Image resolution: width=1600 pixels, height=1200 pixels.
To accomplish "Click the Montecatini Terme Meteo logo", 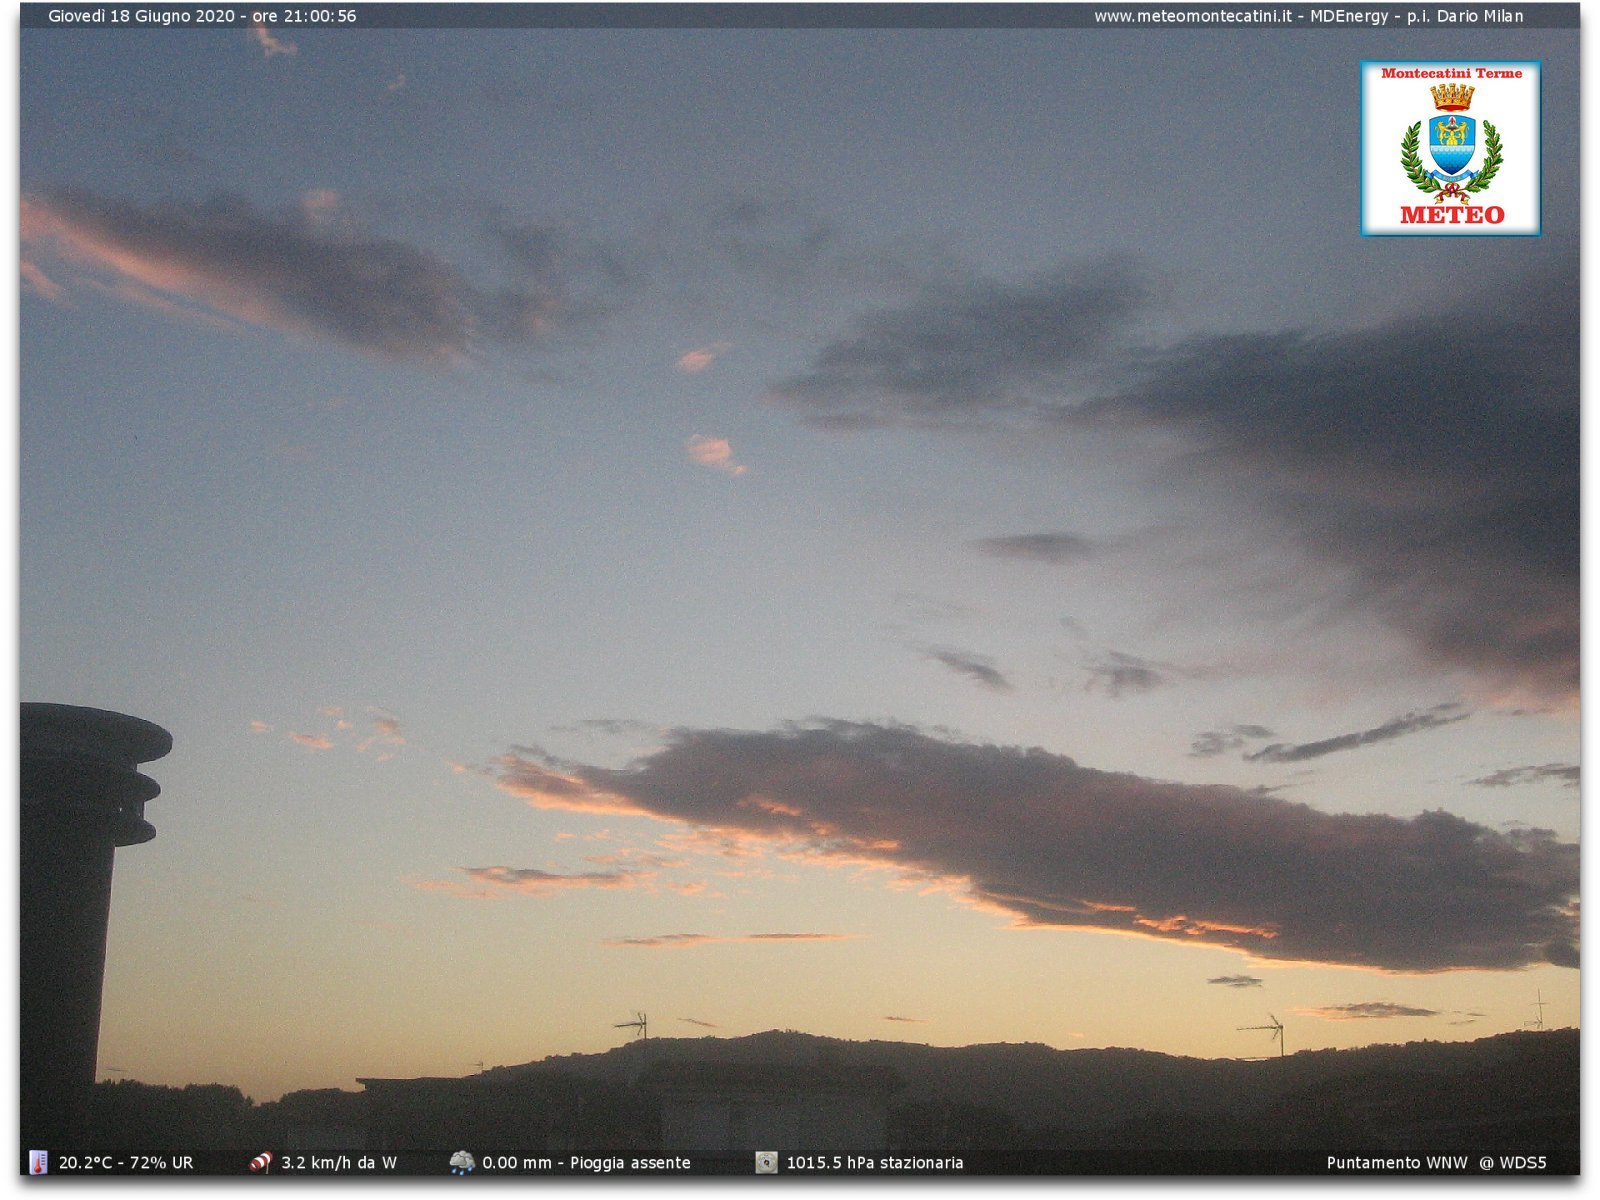I will coord(1450,149).
